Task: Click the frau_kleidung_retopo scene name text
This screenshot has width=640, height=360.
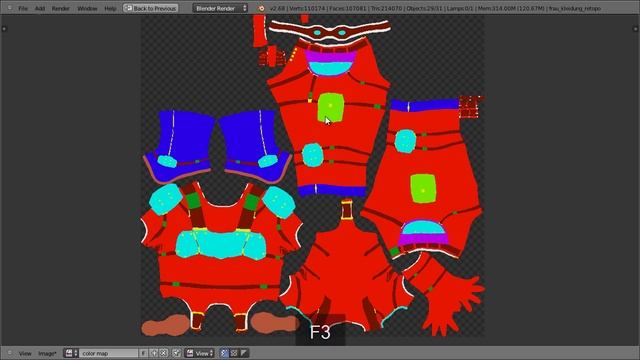Action: click(x=575, y=8)
